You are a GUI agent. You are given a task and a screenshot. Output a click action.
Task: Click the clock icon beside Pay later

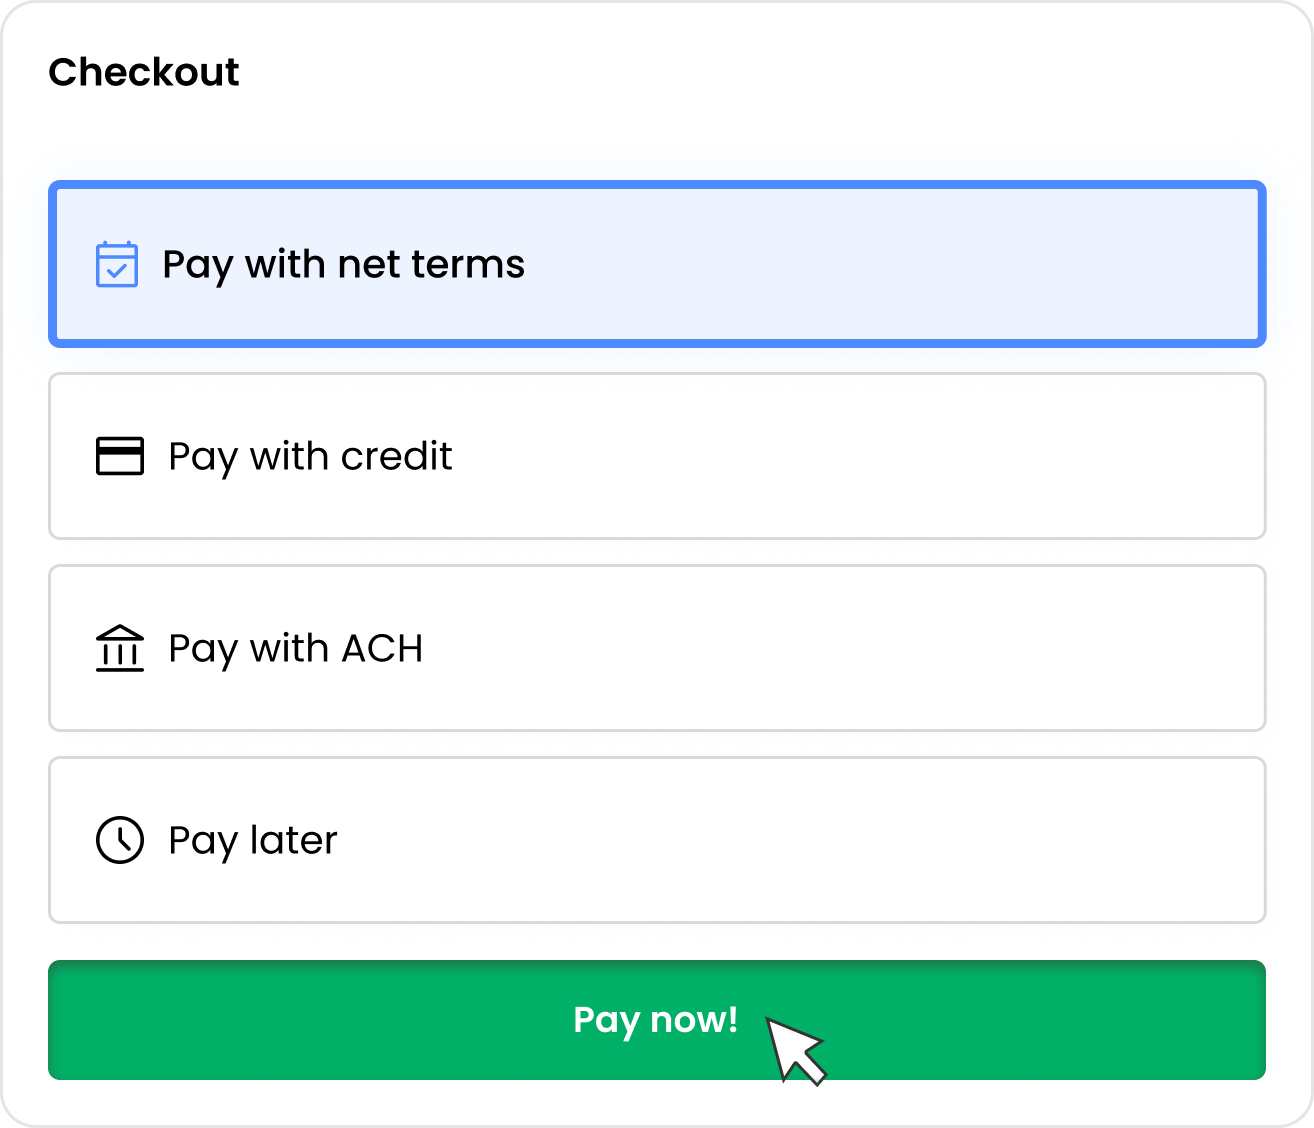coord(120,840)
